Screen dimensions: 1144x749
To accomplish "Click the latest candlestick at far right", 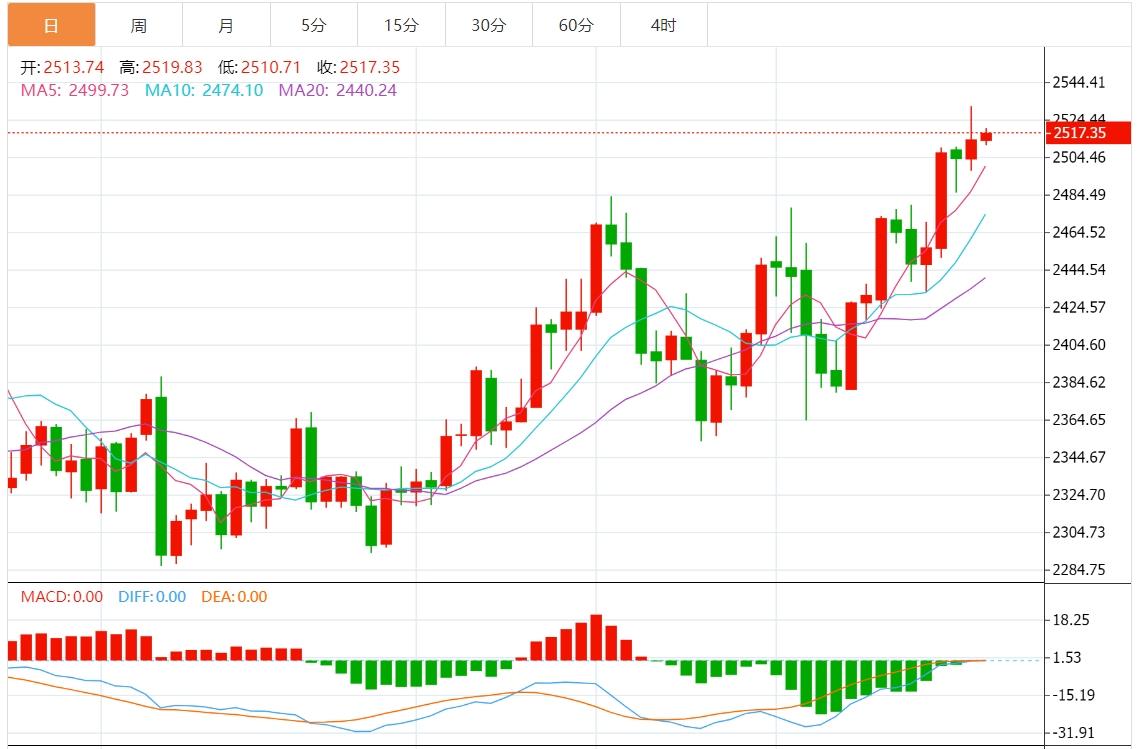I will 986,136.
